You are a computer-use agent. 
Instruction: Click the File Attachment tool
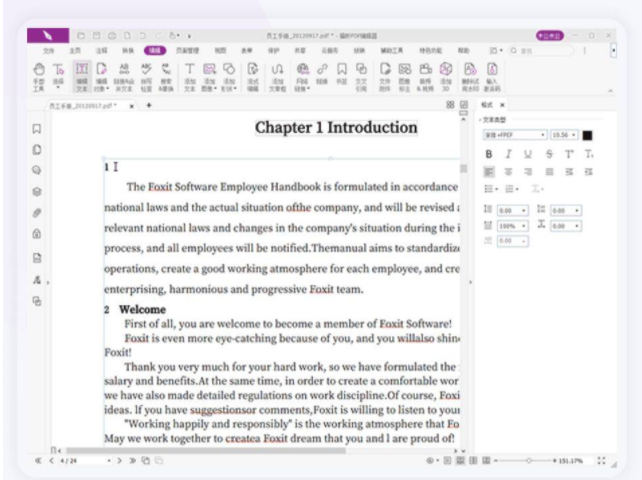click(x=384, y=77)
